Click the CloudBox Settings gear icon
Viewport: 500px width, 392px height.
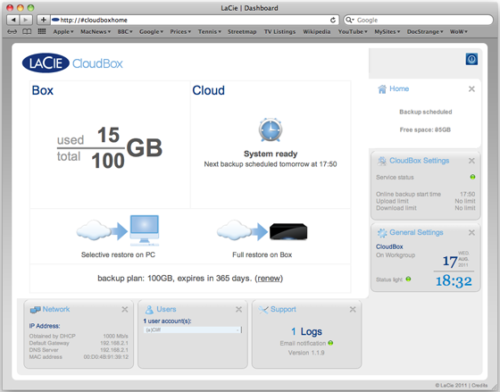(382, 161)
